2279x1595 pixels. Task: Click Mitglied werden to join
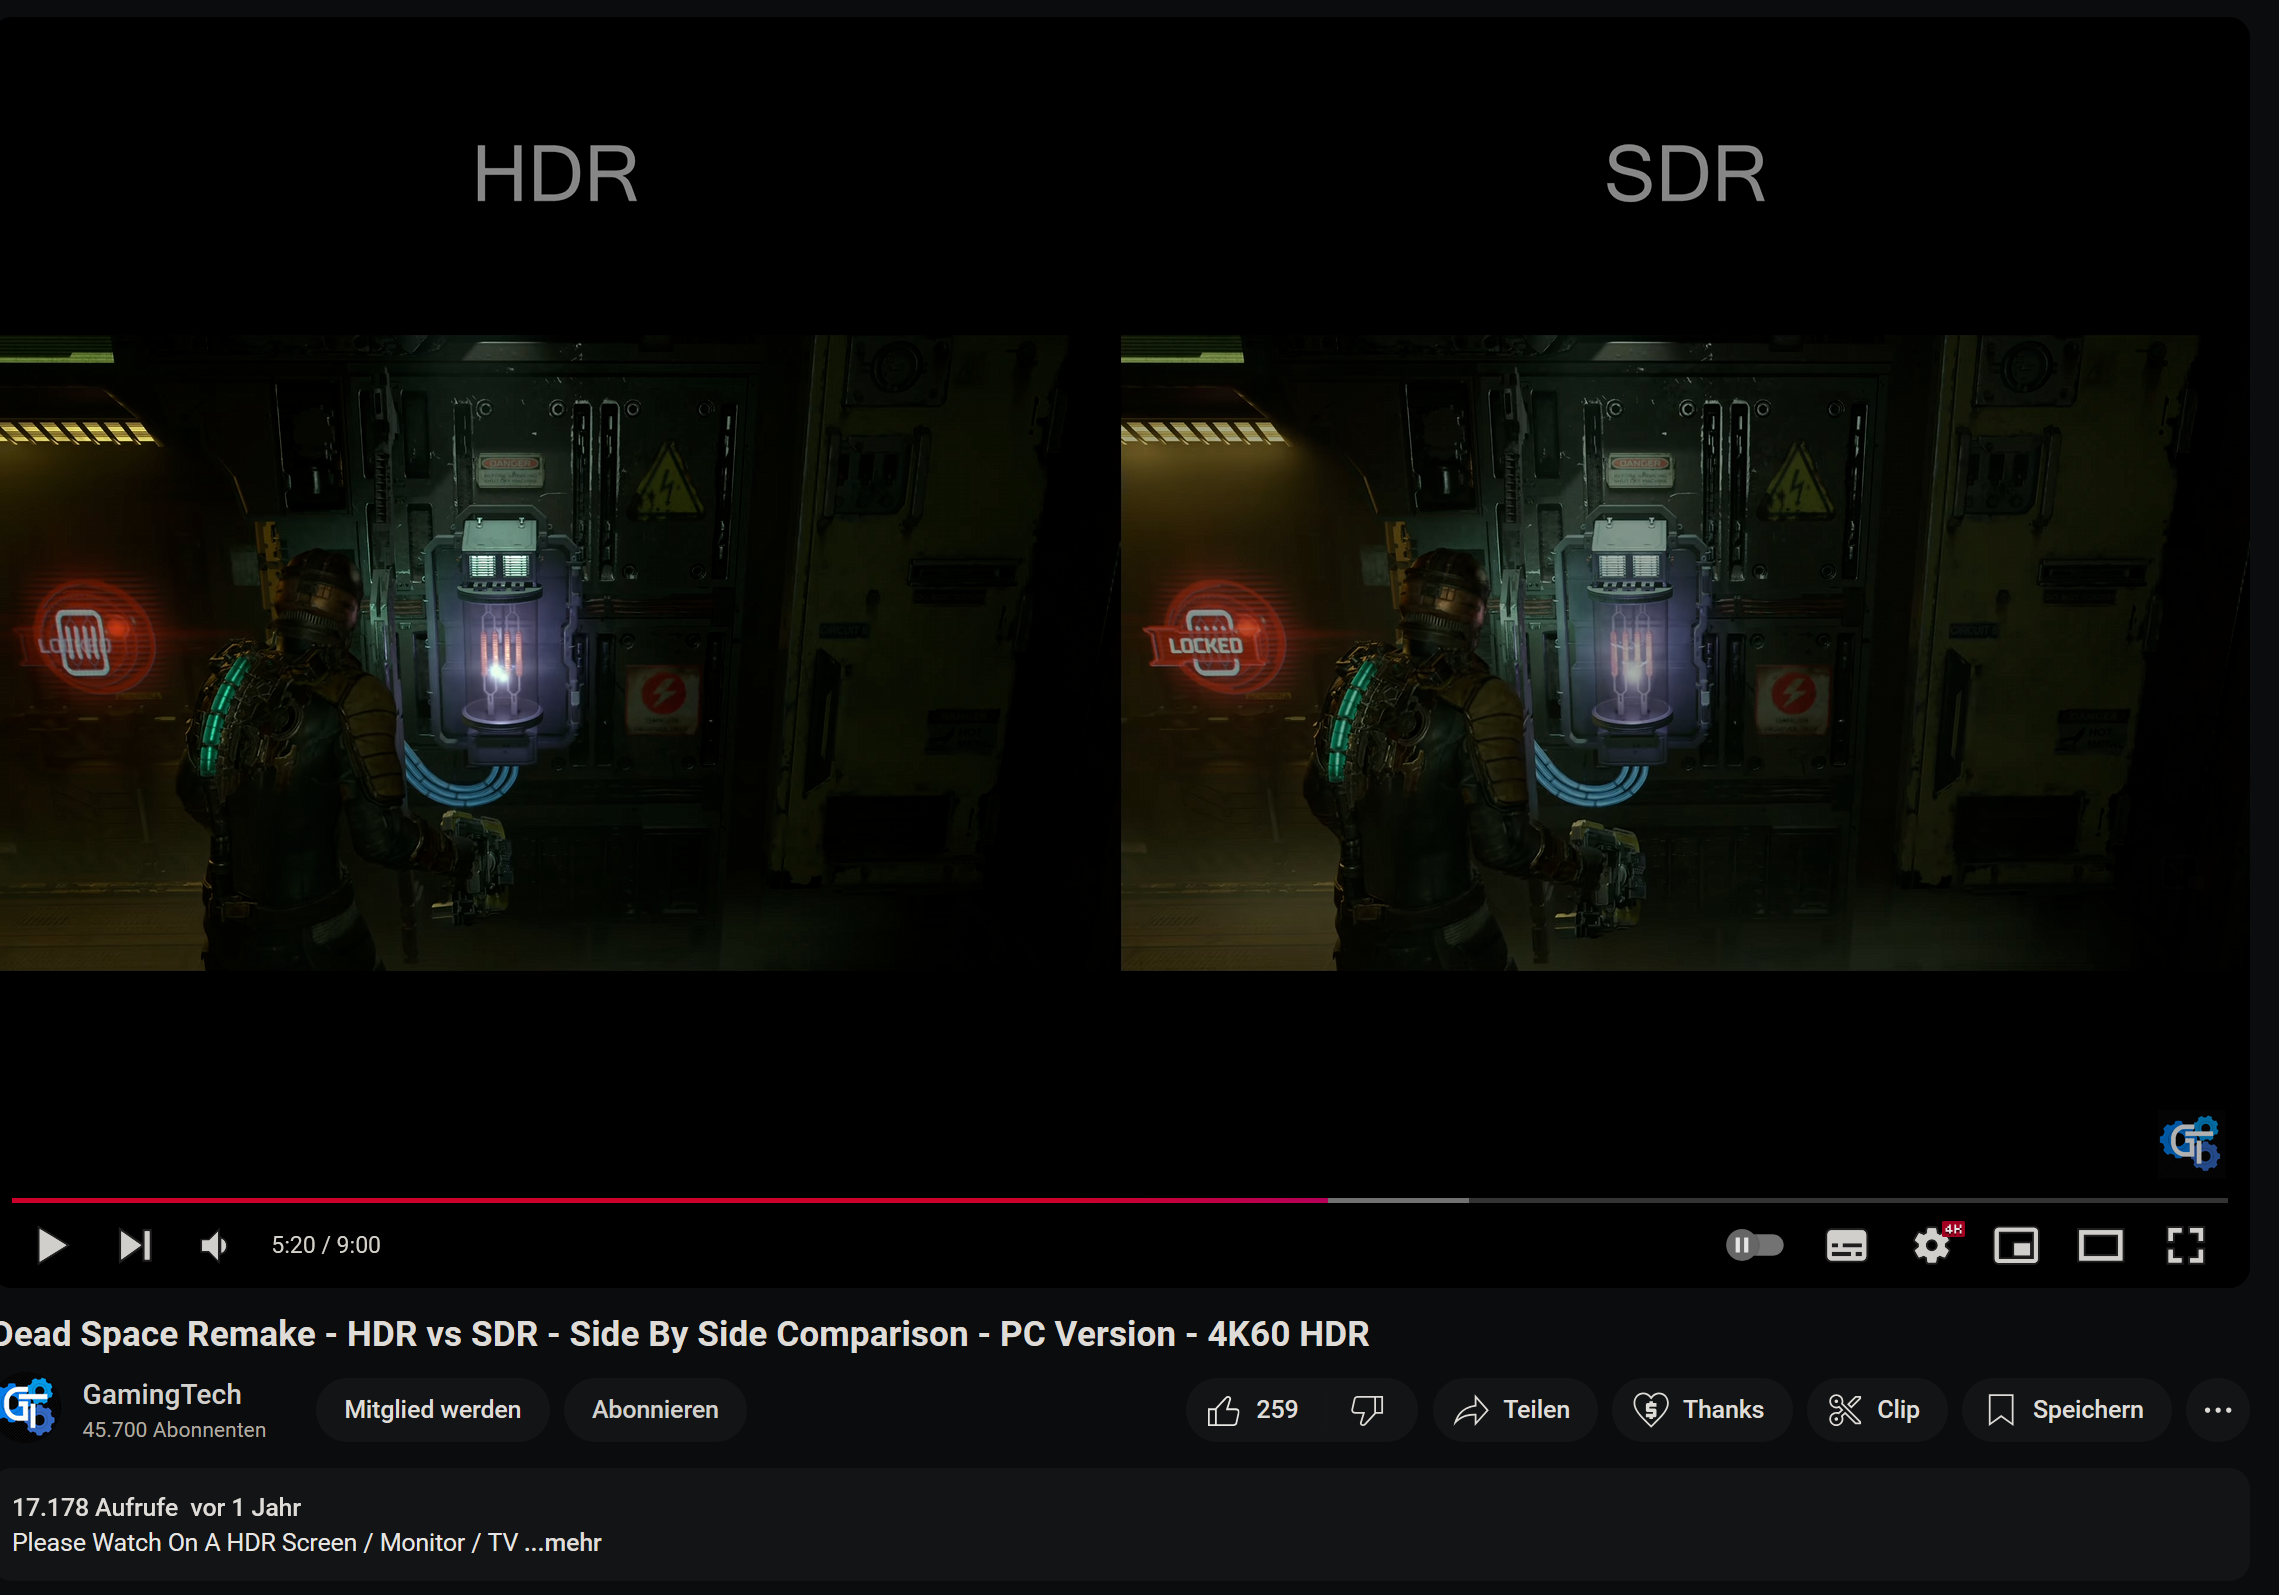(x=432, y=1410)
